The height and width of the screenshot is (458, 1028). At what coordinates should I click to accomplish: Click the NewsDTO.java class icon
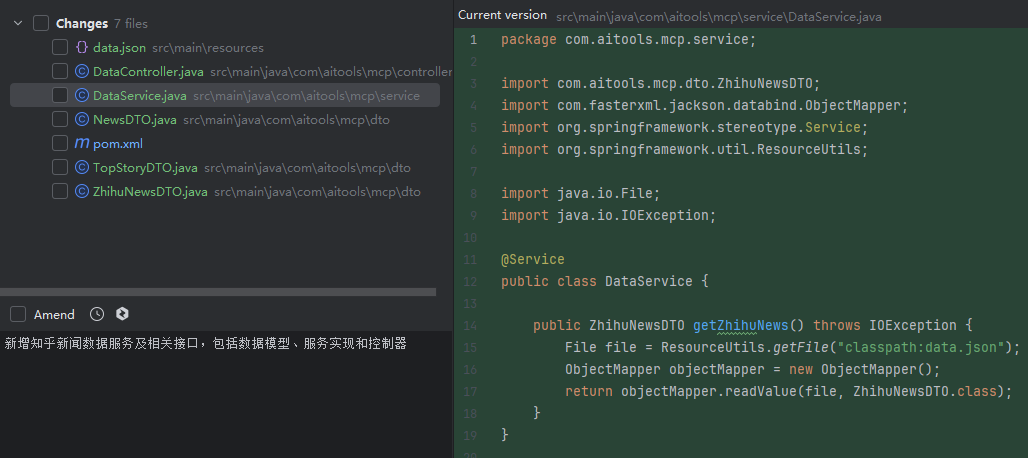[x=82, y=120]
